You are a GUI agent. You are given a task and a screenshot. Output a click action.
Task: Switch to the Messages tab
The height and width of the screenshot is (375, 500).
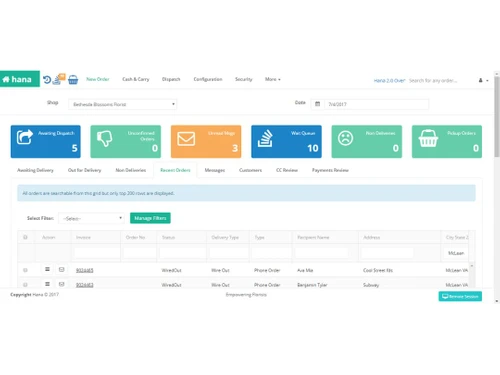click(215, 170)
